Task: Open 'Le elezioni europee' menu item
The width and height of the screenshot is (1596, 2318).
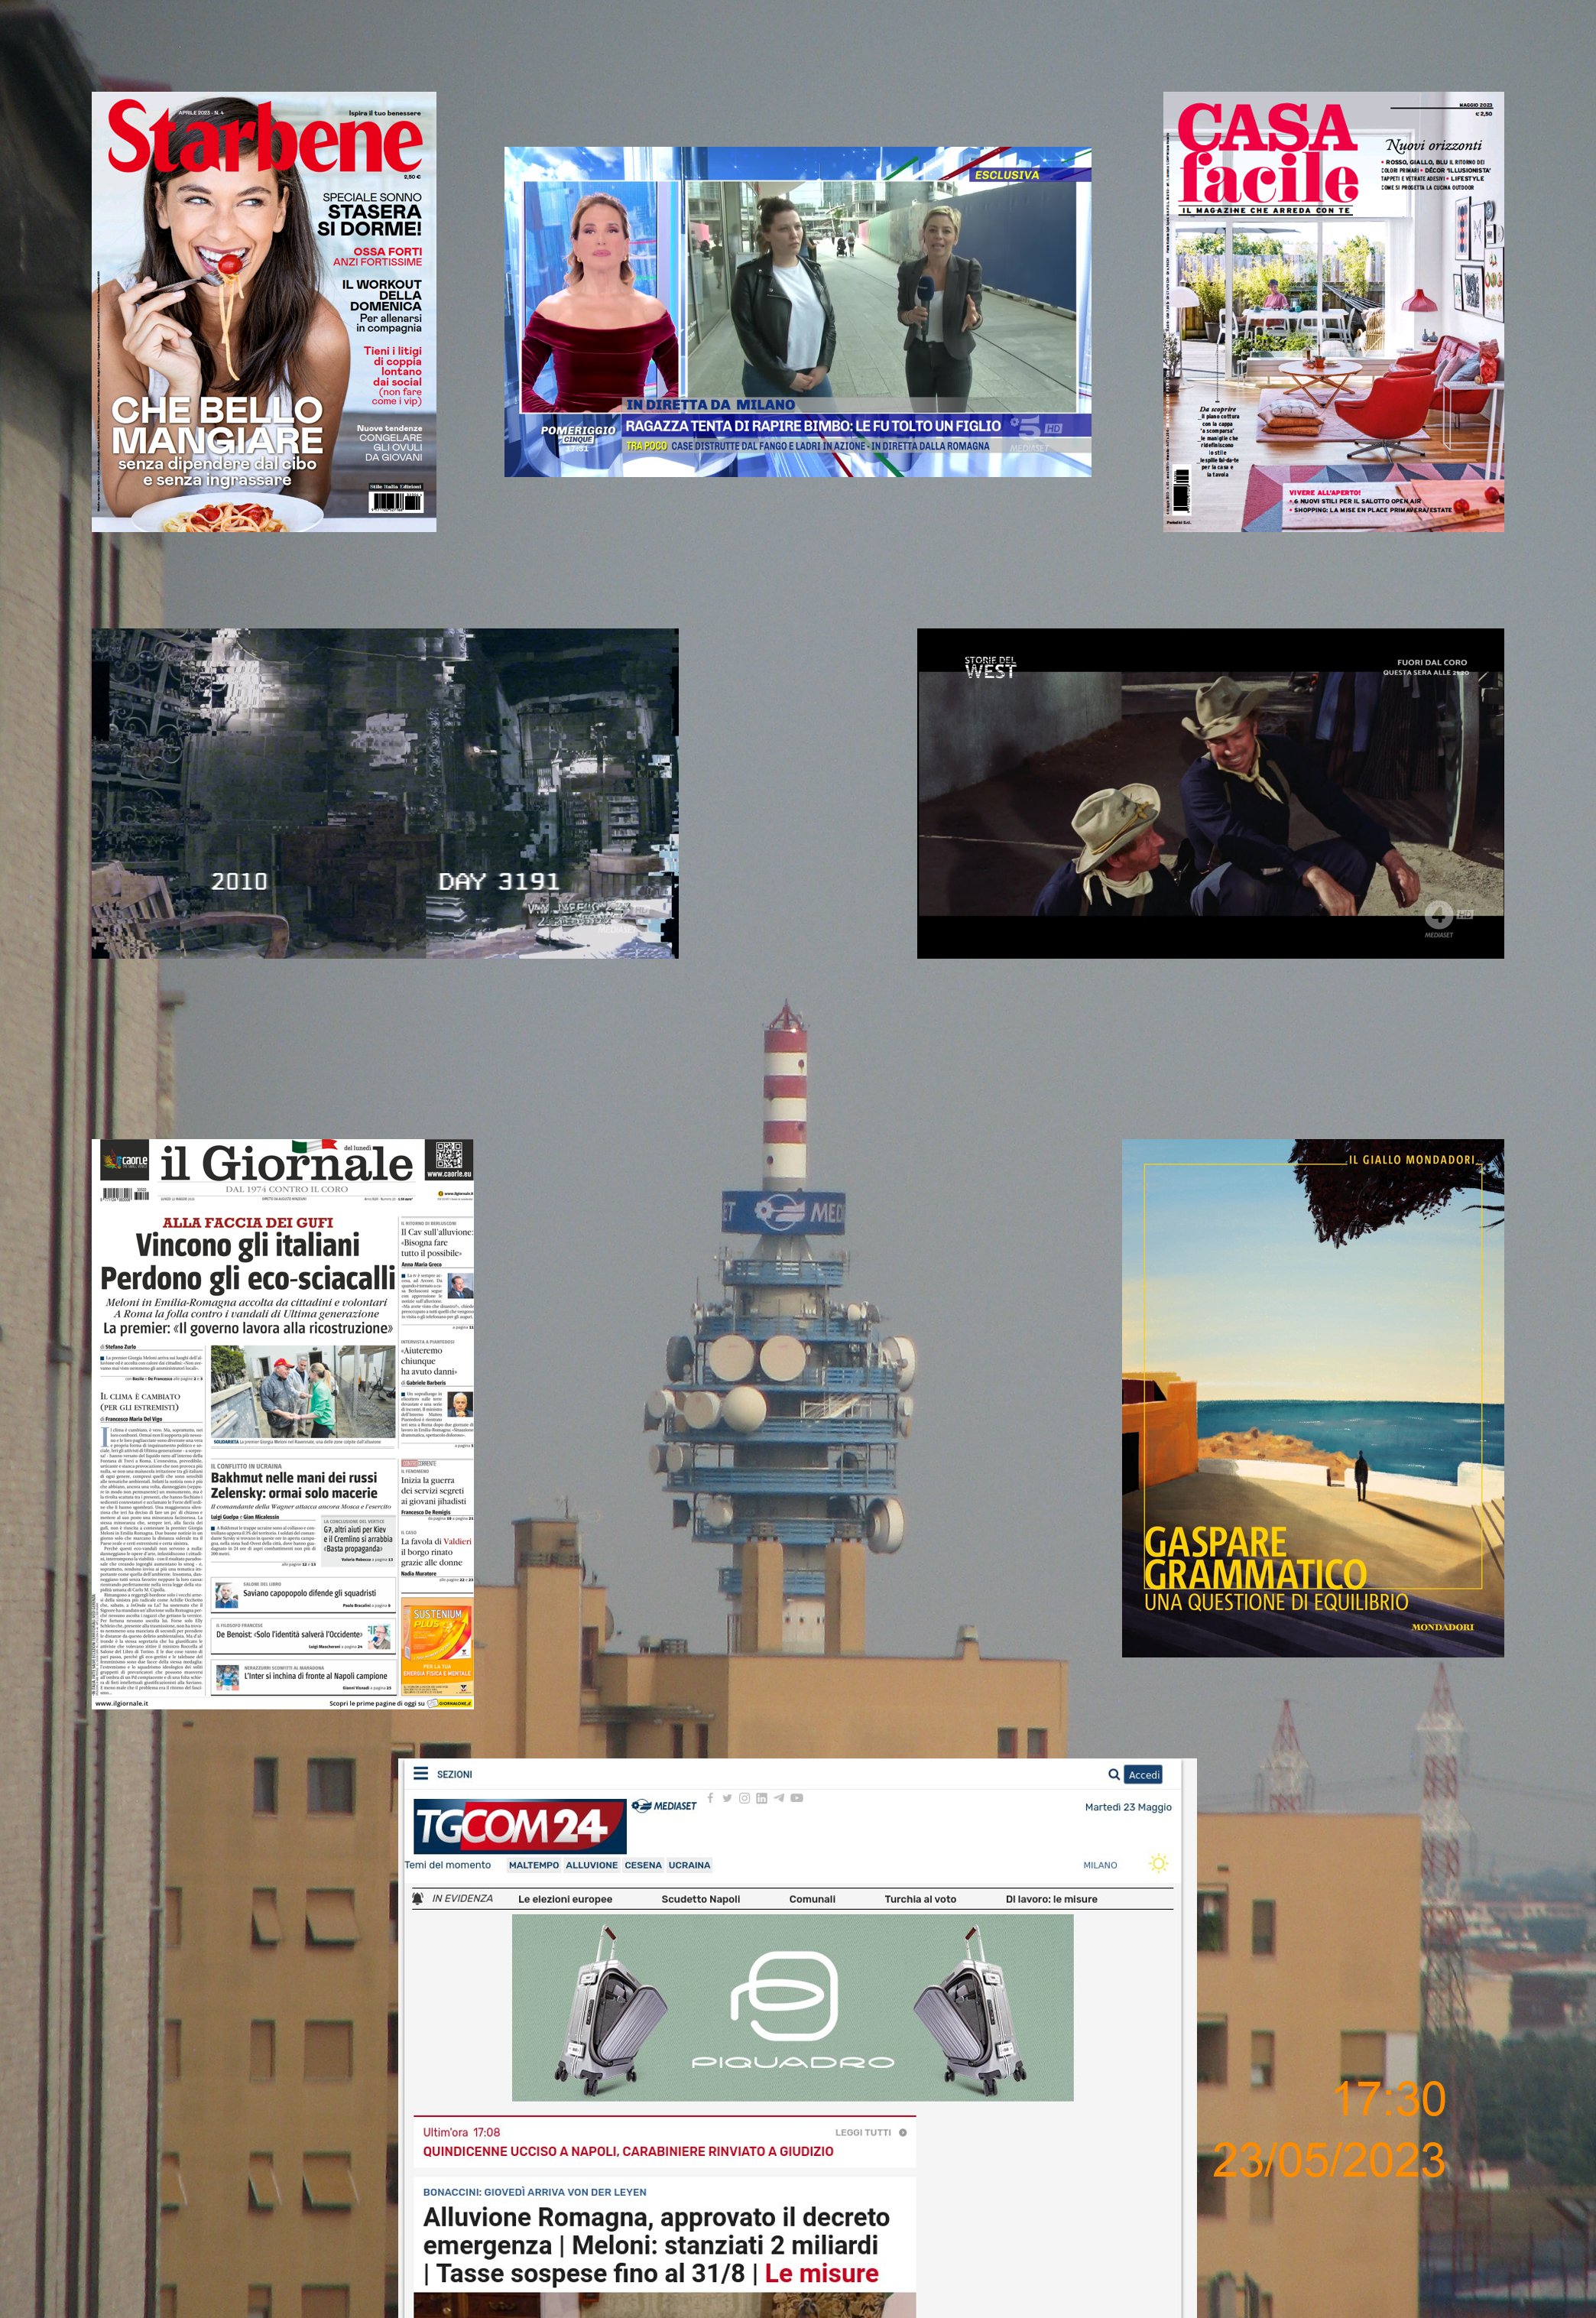Action: point(565,1899)
